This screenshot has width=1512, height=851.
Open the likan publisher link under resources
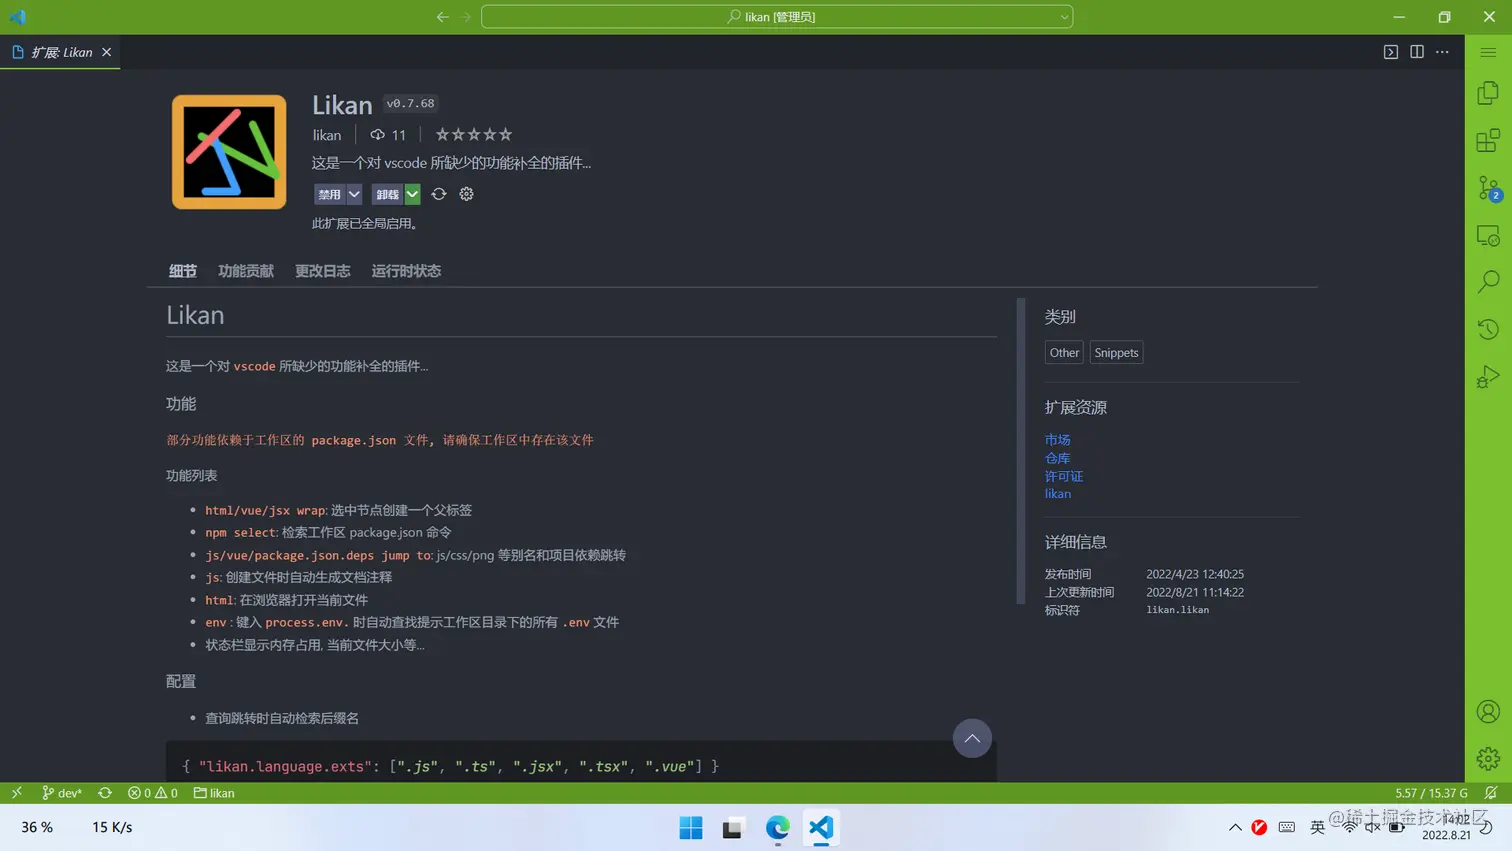coord(1058,493)
